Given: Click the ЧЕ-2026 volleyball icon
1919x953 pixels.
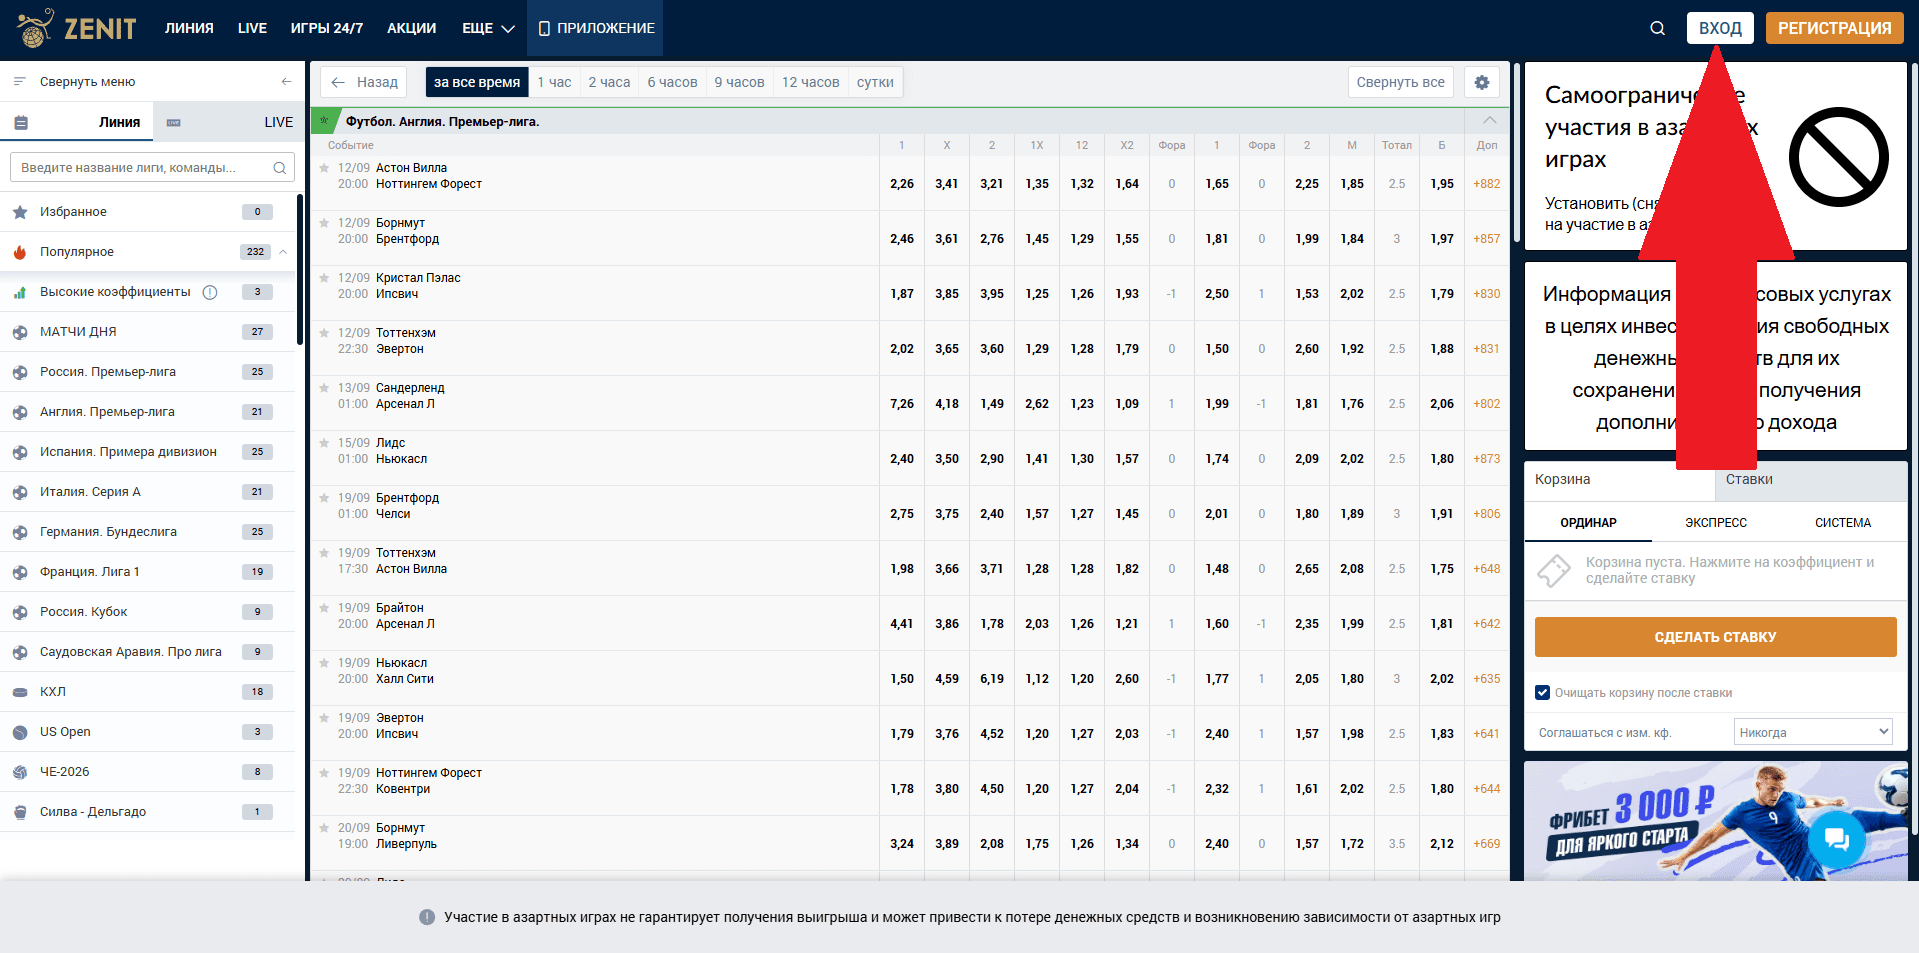Looking at the screenshot, I should tap(20, 772).
